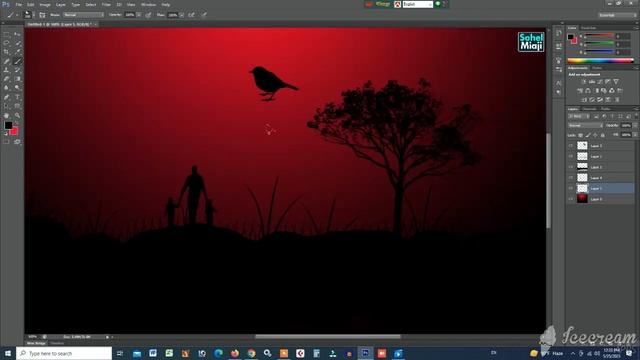This screenshot has height=360, width=640.
Task: Select the Lasso tool
Action: (x=7, y=43)
